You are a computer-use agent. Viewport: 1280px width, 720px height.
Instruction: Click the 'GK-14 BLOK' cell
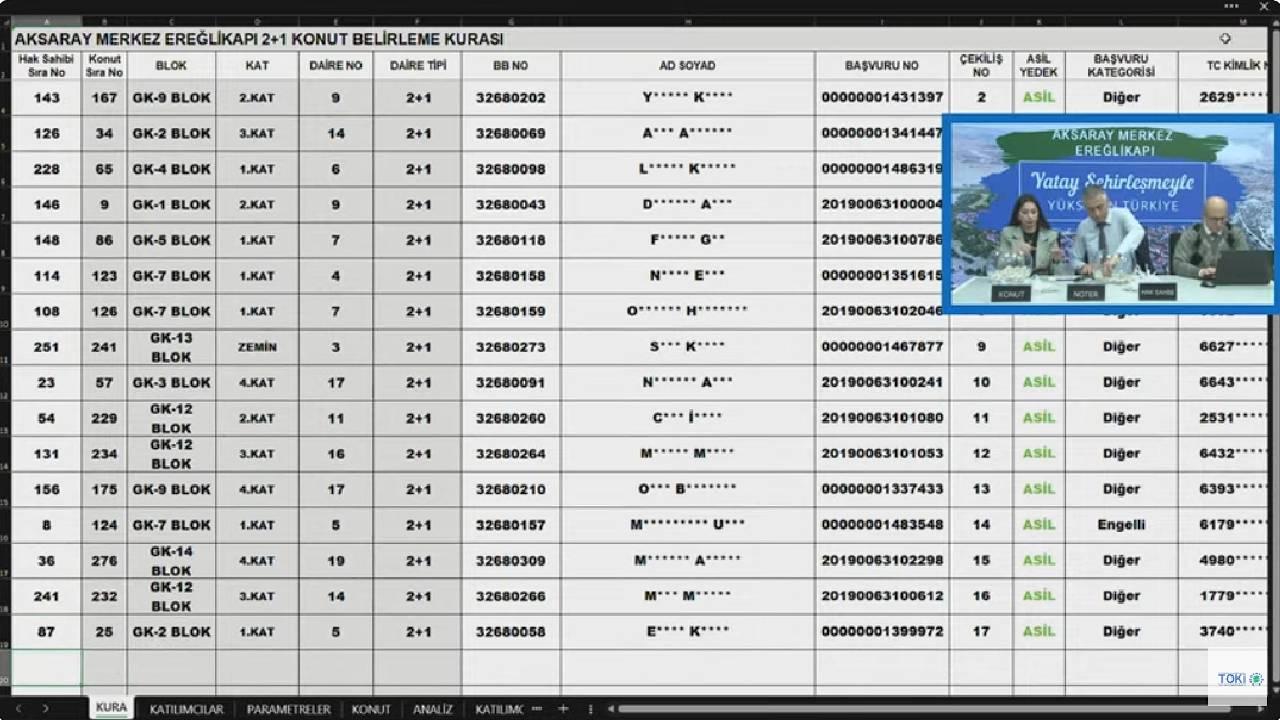pyautogui.click(x=171, y=561)
